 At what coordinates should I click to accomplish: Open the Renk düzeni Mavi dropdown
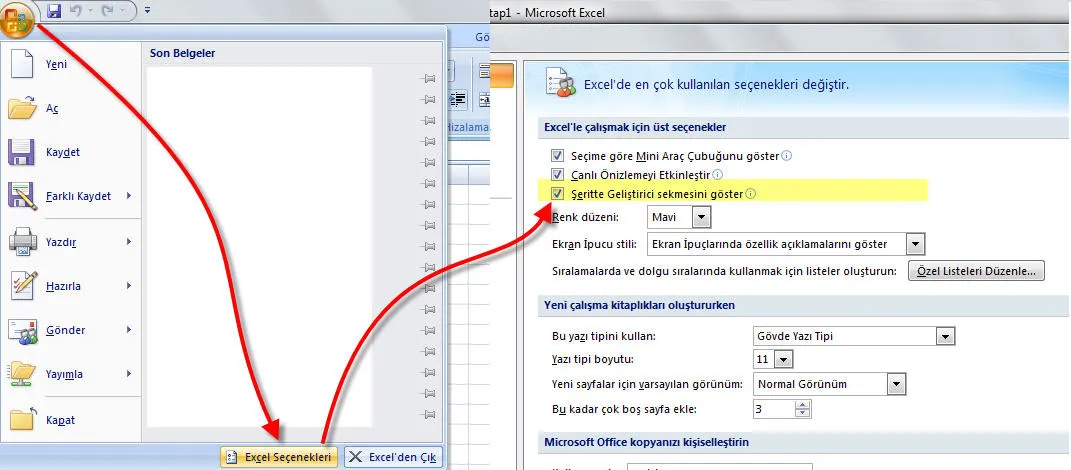pyautogui.click(x=701, y=217)
